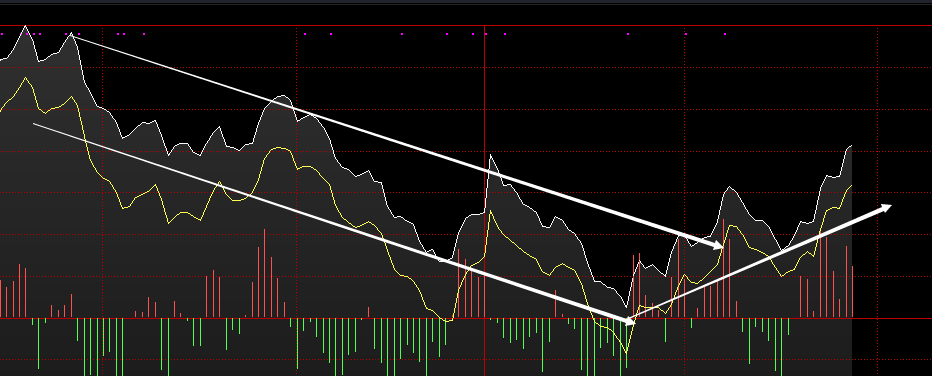The width and height of the screenshot is (932, 376).
Task: Click the left starting end of lower trend line
Action: point(34,124)
